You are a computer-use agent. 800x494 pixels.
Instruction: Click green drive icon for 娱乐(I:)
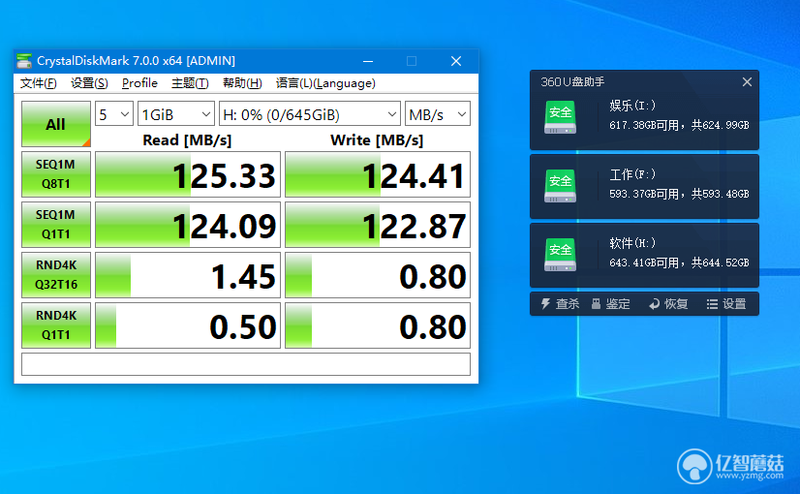(x=560, y=118)
